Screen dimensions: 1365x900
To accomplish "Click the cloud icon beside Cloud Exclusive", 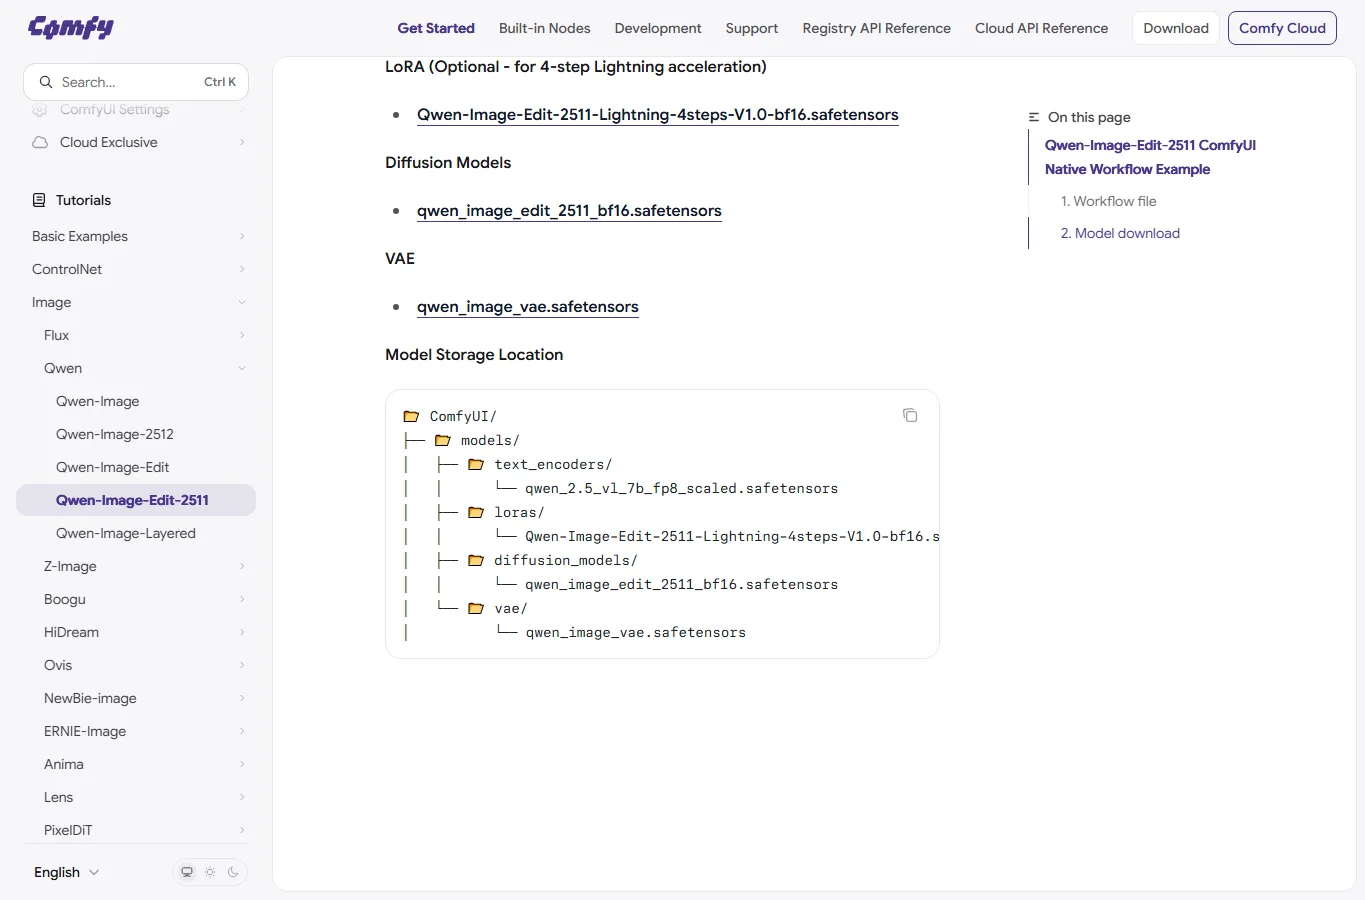I will click(x=40, y=142).
